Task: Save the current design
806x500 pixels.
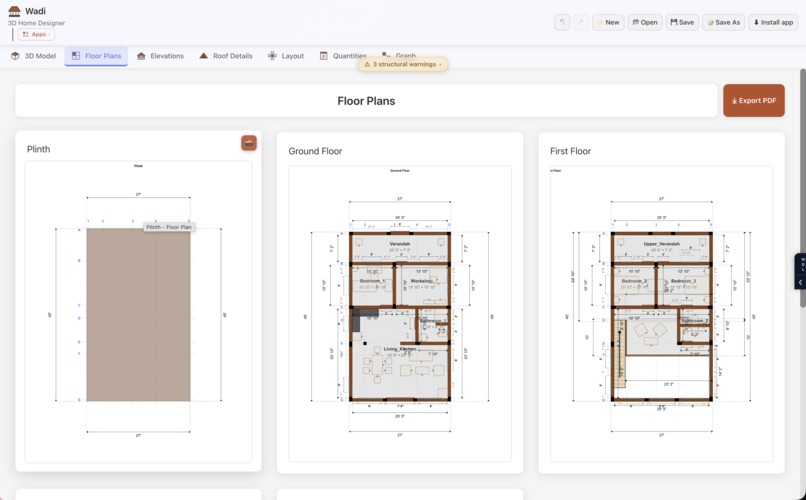Action: (682, 22)
